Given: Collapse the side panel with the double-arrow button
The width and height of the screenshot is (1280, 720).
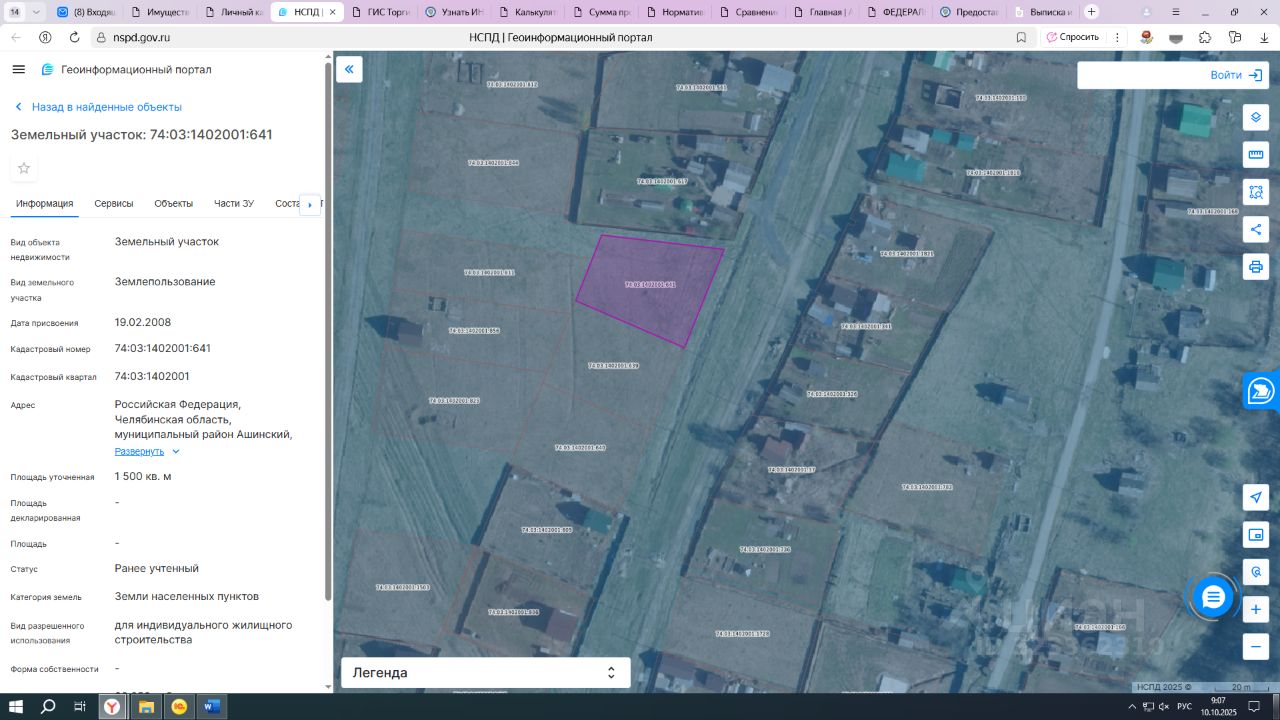Looking at the screenshot, I should 349,69.
